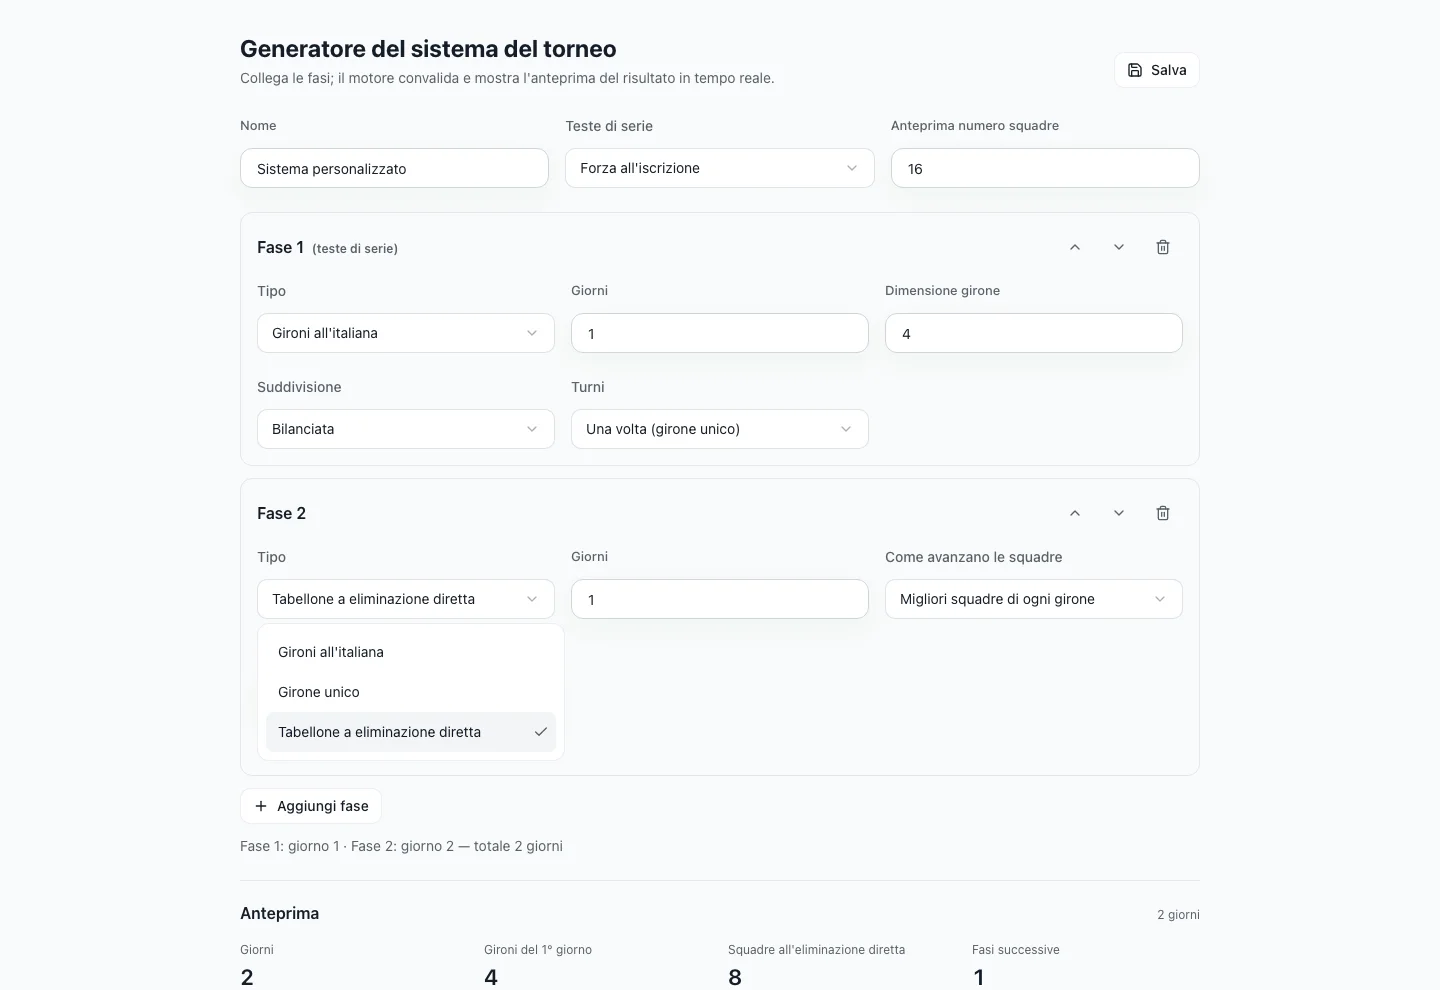Screen dimensions: 1440x990
Task: Move Fase 2 up with chevron icon
Action: tap(1075, 513)
